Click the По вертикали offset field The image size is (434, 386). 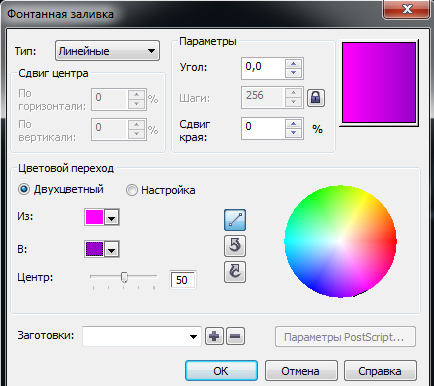click(x=110, y=129)
